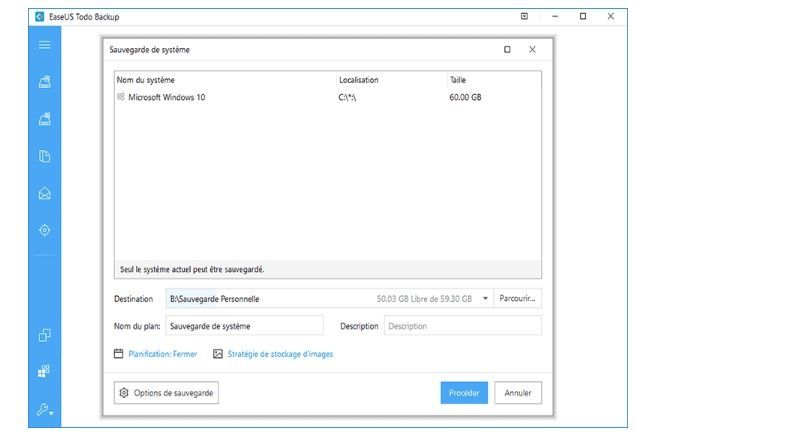The image size is (790, 435).
Task: Sort by Taille column header
Action: [457, 80]
